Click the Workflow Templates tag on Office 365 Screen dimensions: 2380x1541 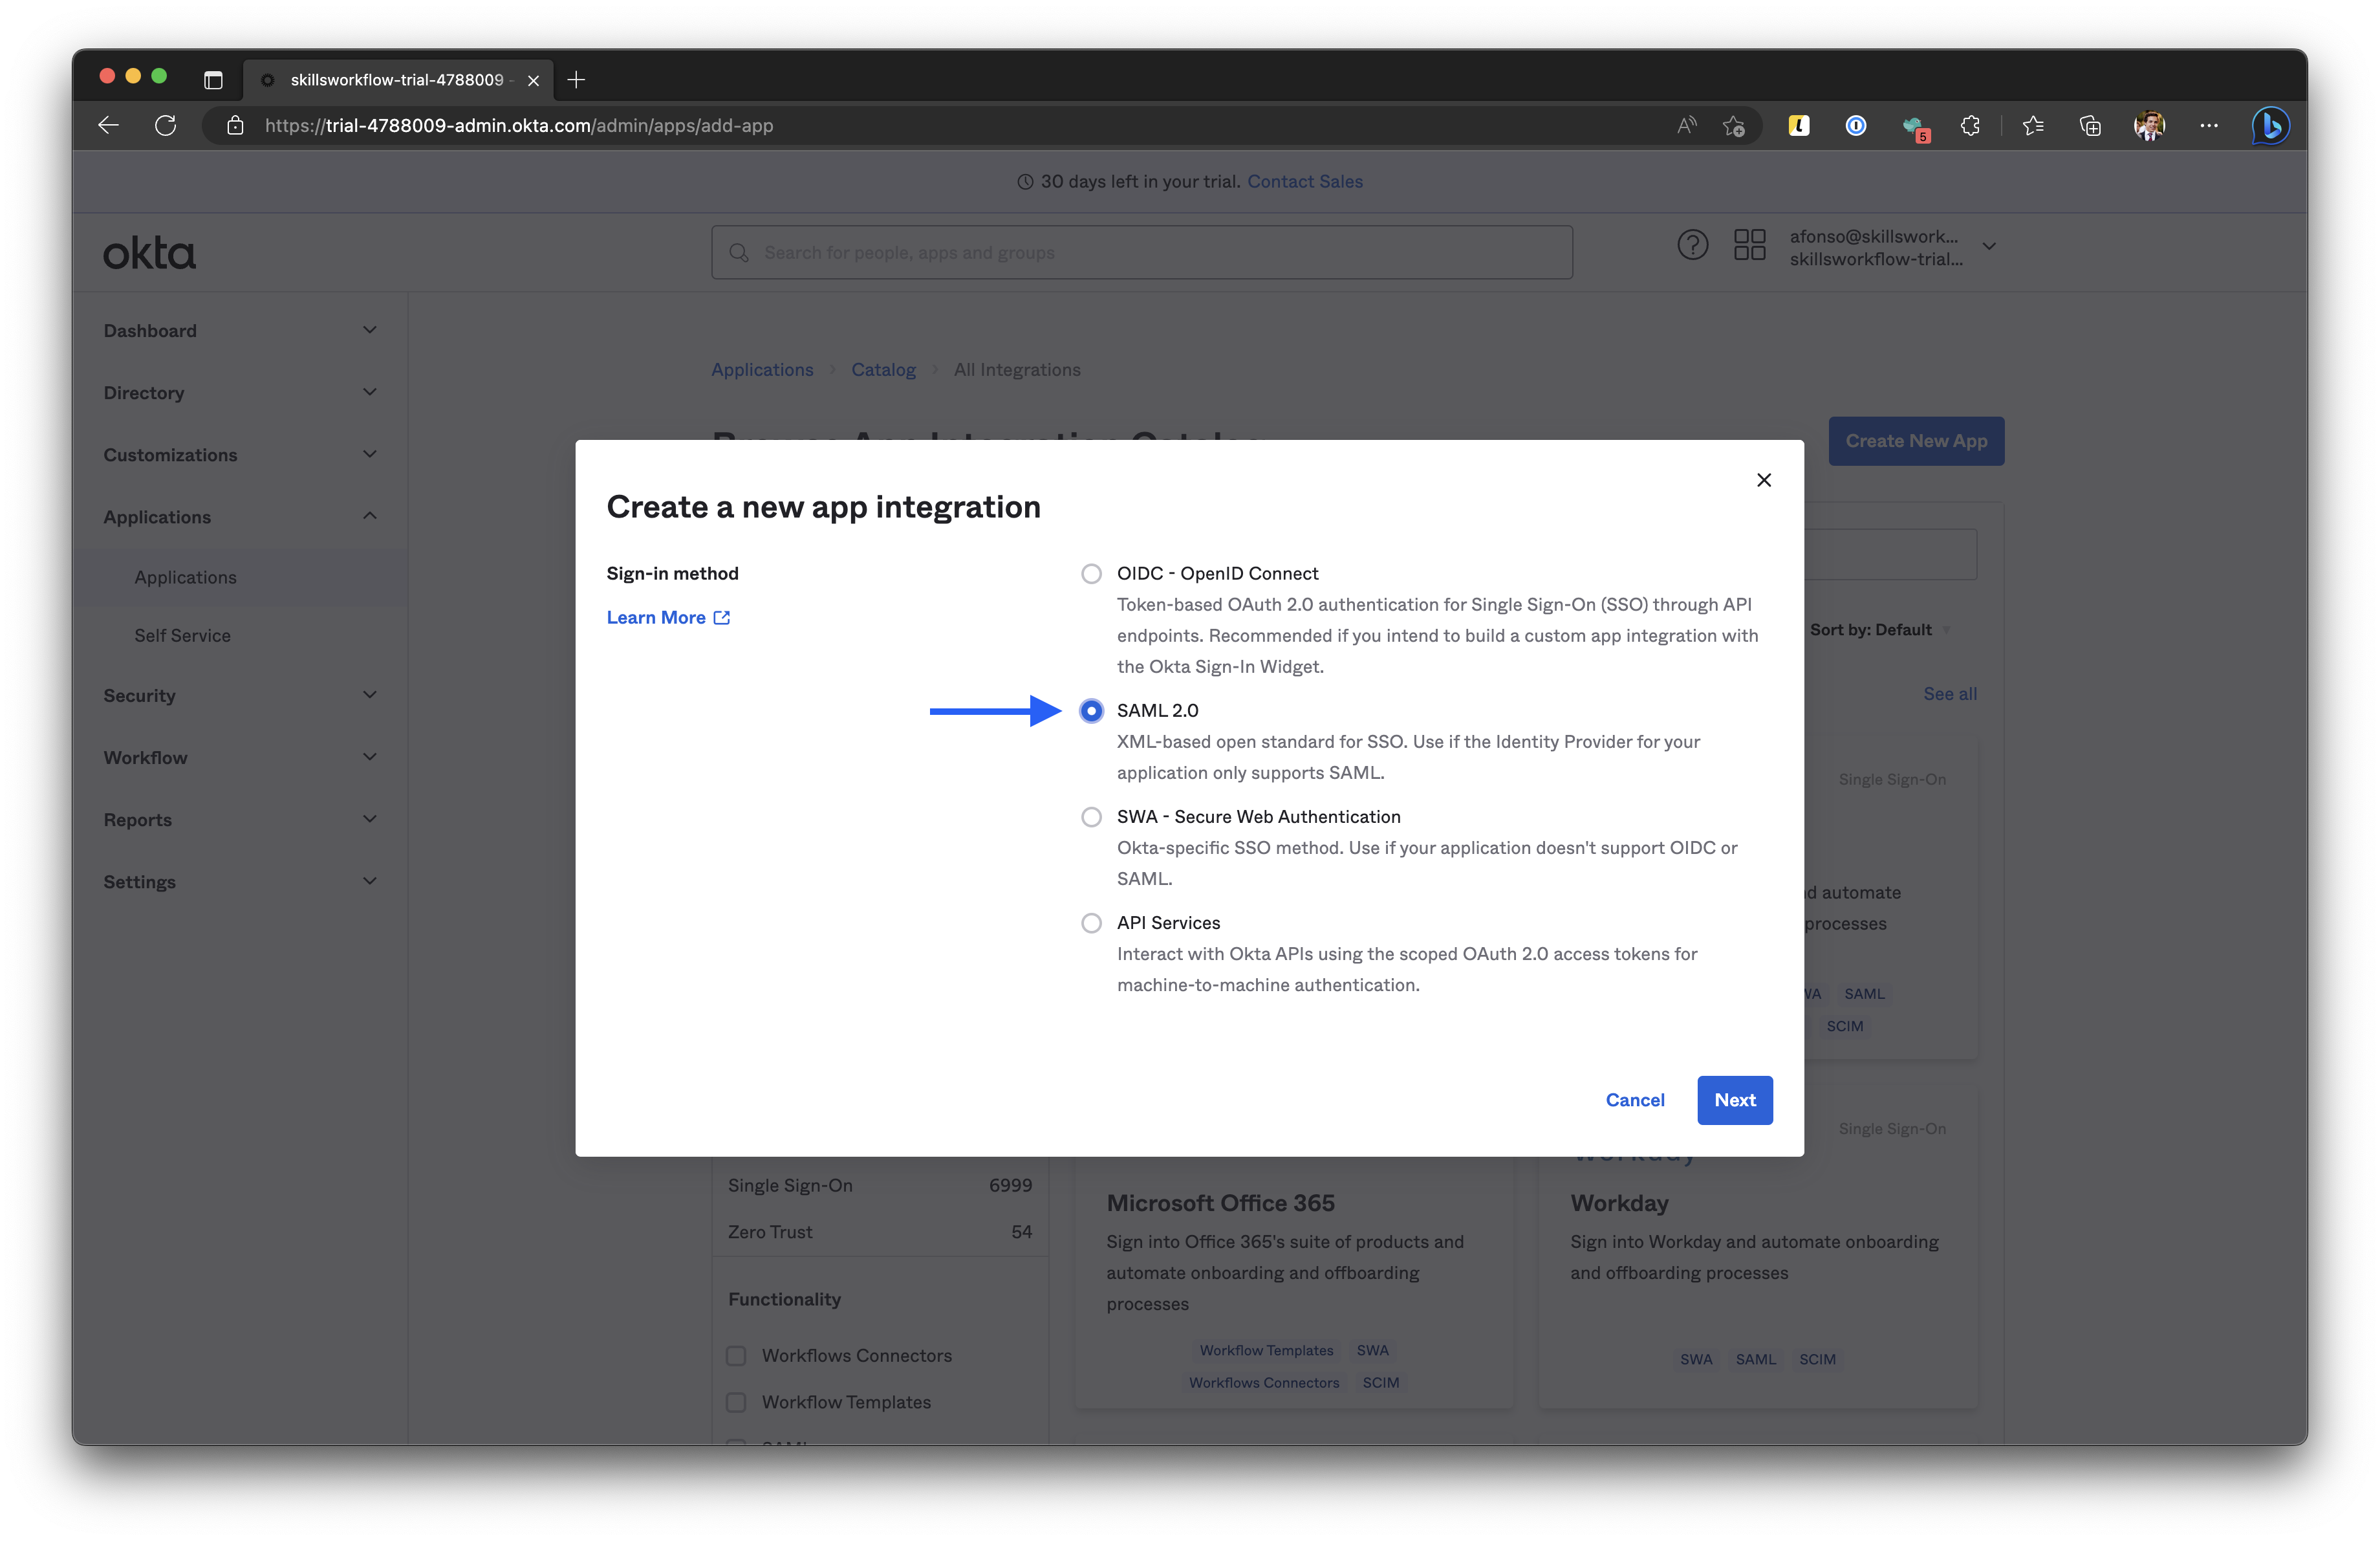1266,1351
